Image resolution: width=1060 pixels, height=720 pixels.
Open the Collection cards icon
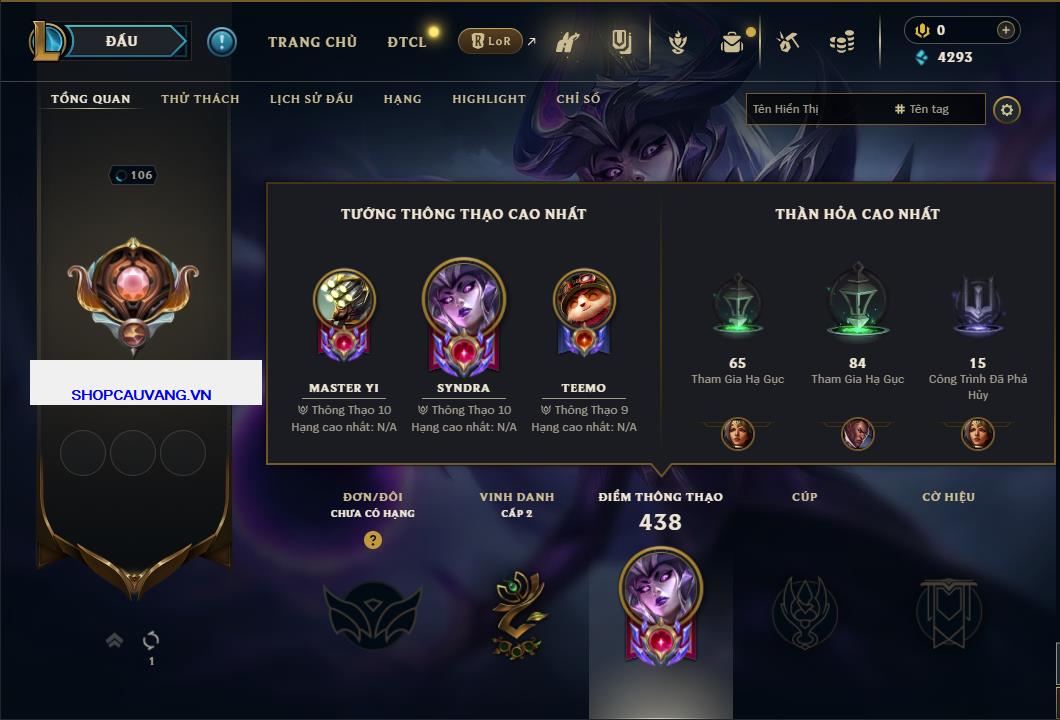(621, 42)
